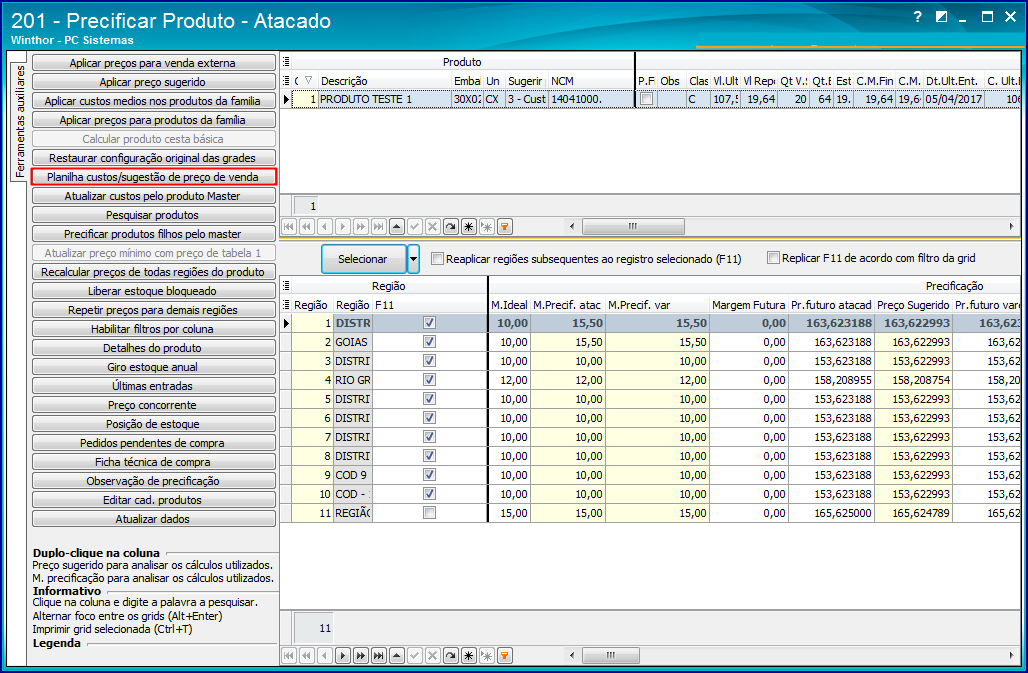Screen dimensions: 1028x673
Task: Jump to next page in region grid navigator
Action: coord(361,655)
